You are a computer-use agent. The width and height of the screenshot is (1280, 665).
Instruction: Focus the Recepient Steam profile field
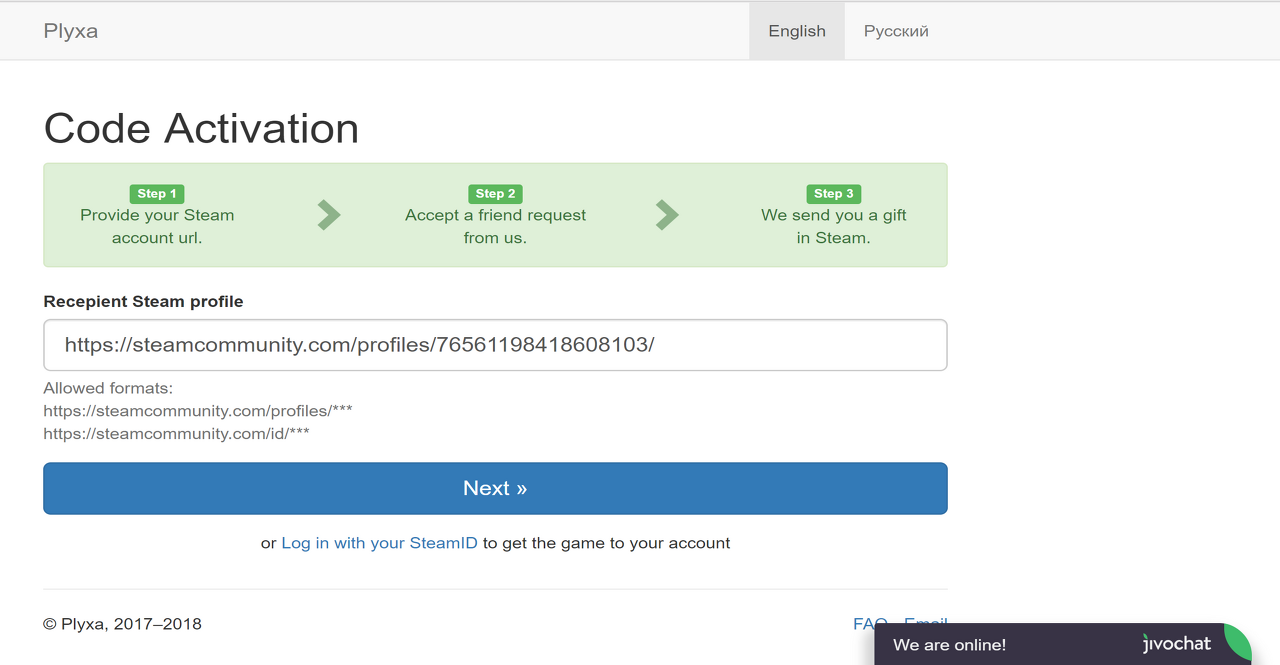coord(495,345)
